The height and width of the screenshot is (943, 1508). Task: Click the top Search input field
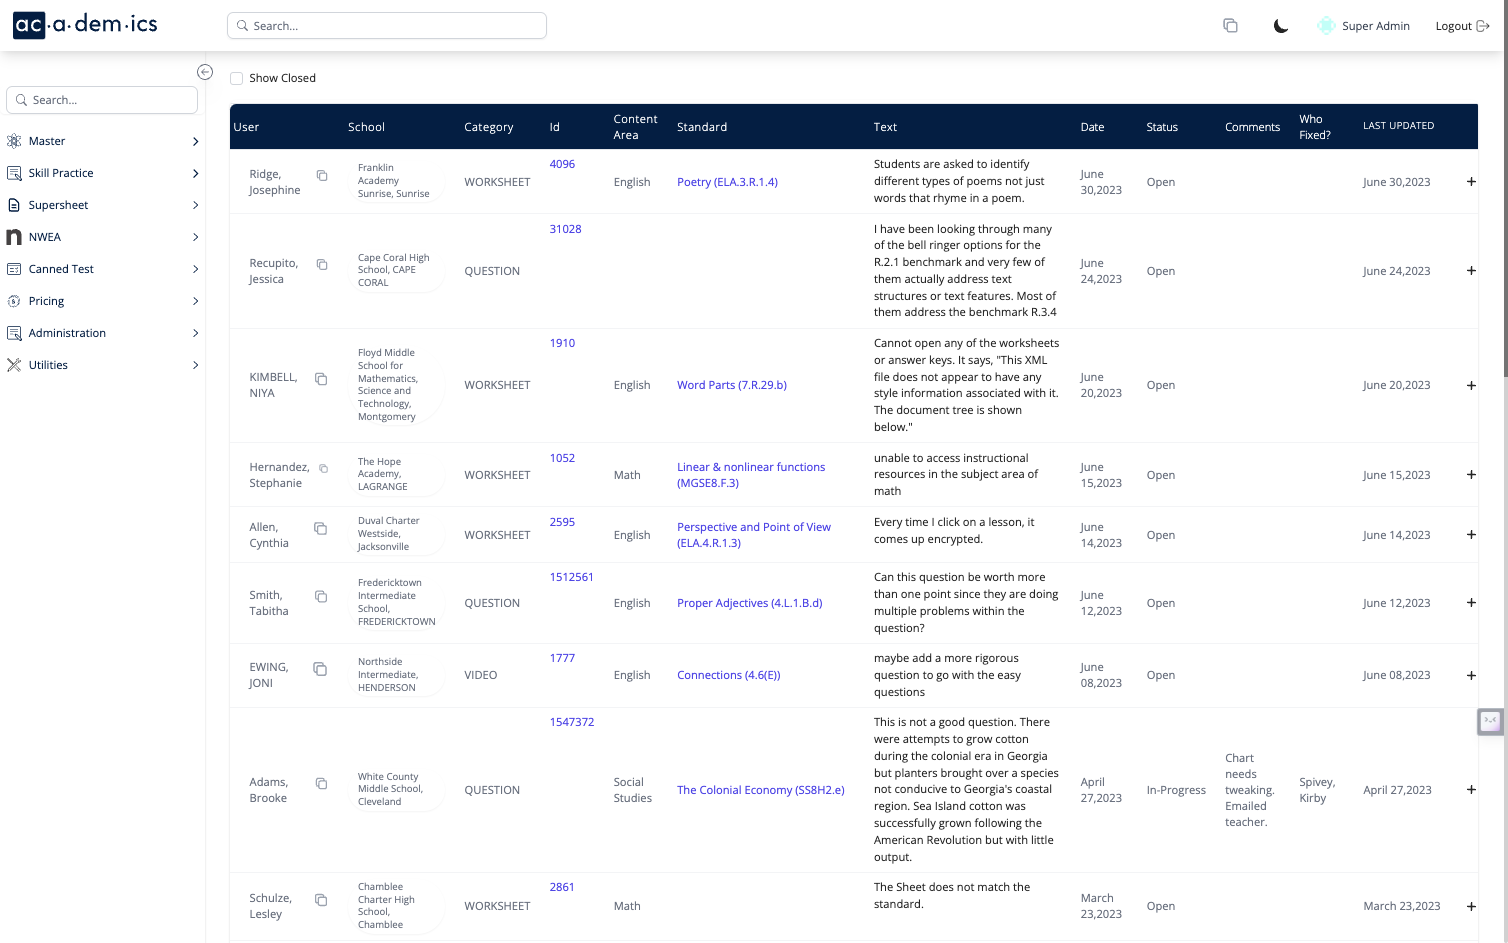(x=387, y=26)
